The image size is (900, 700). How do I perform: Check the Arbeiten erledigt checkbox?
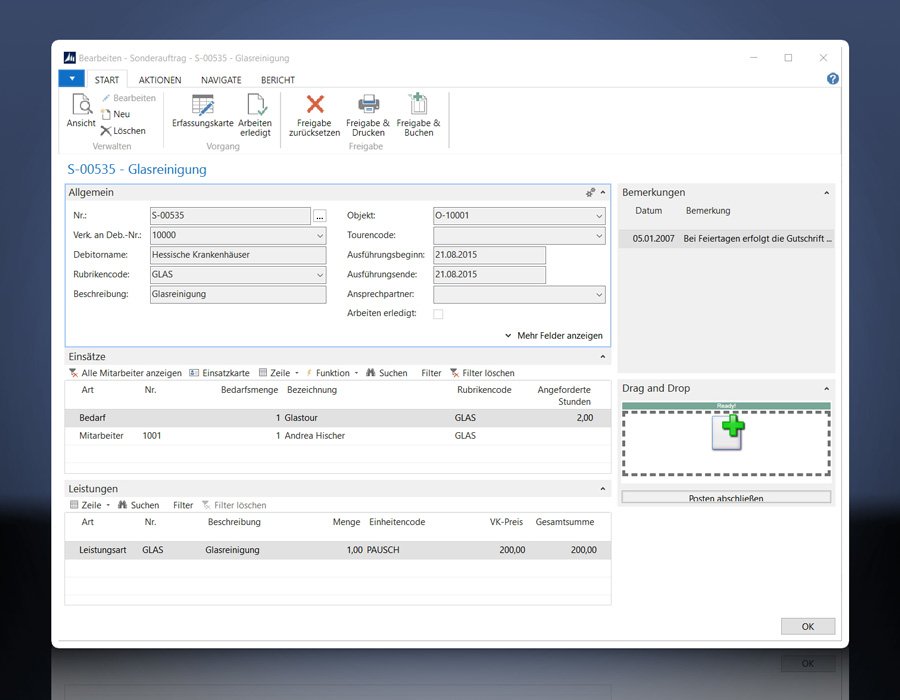(x=437, y=314)
